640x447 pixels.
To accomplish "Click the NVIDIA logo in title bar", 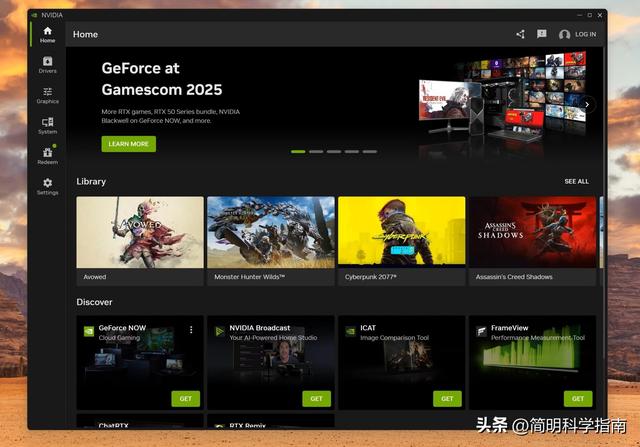I will pyautogui.click(x=34, y=15).
